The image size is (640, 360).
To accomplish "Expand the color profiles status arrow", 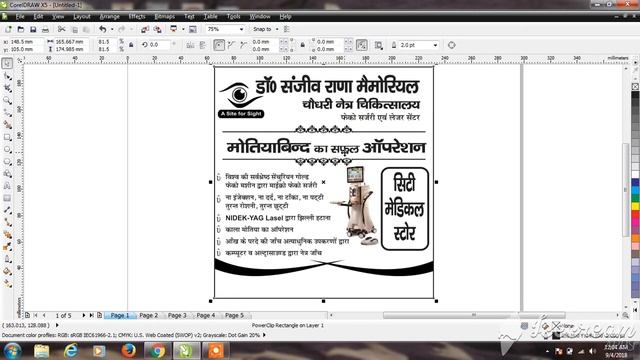I will point(264,335).
